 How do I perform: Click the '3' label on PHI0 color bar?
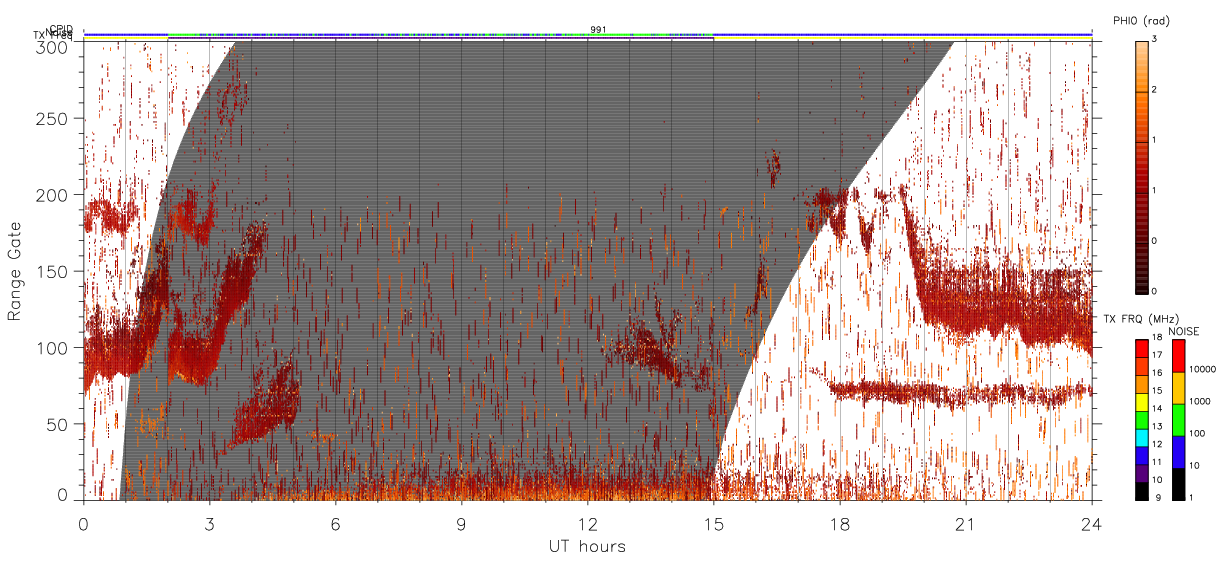1155,39
